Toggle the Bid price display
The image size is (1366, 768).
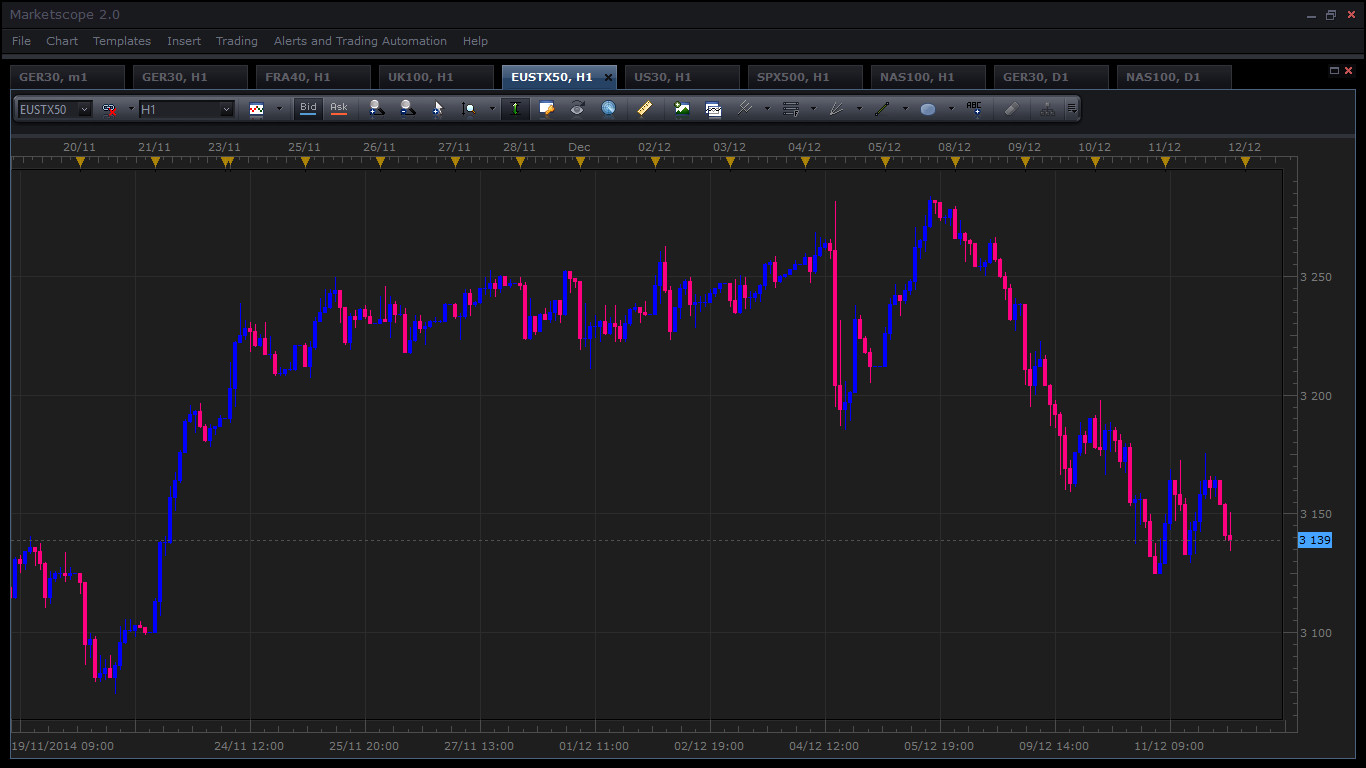pos(308,108)
